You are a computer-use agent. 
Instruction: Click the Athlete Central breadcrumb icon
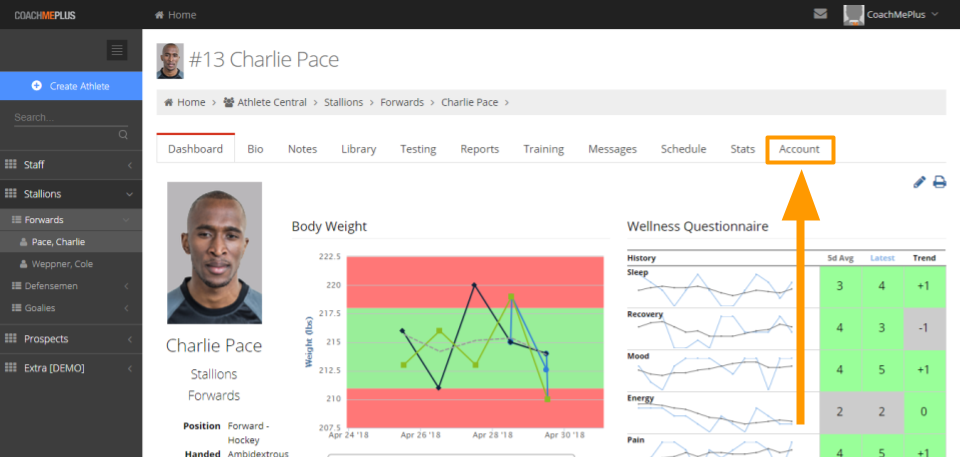pyautogui.click(x=229, y=102)
